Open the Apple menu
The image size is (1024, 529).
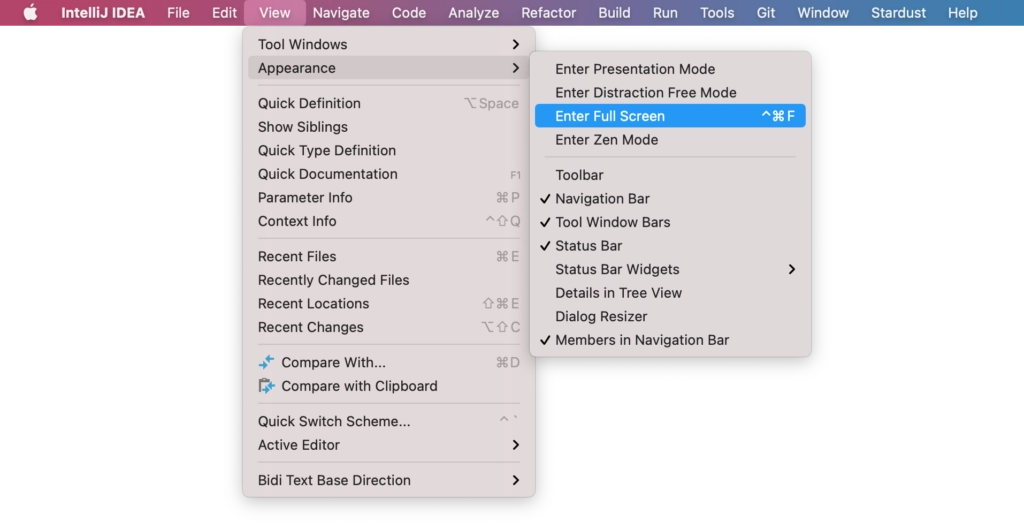pos(30,12)
